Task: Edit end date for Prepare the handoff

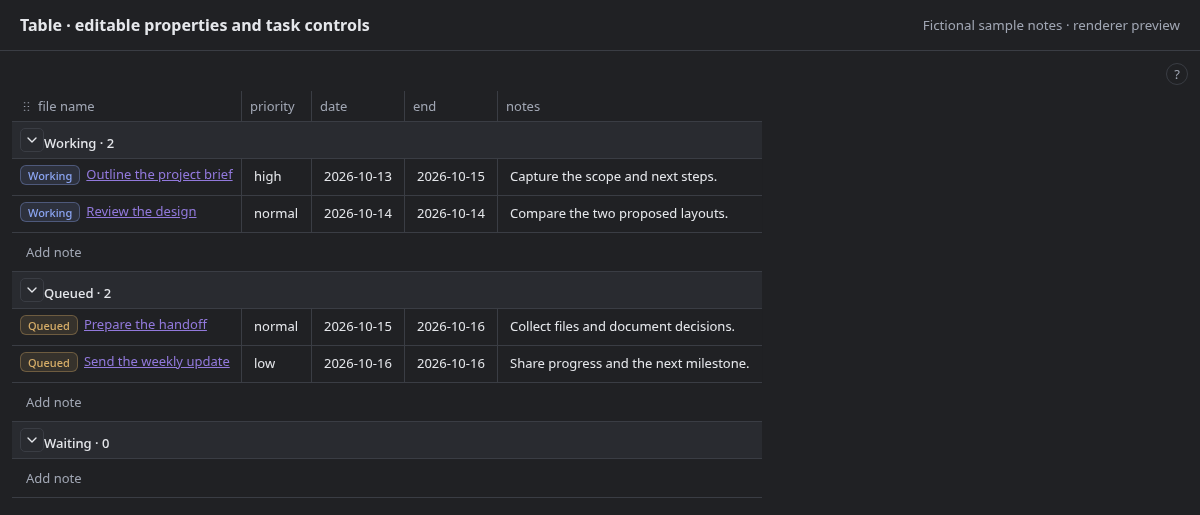Action: pos(451,327)
